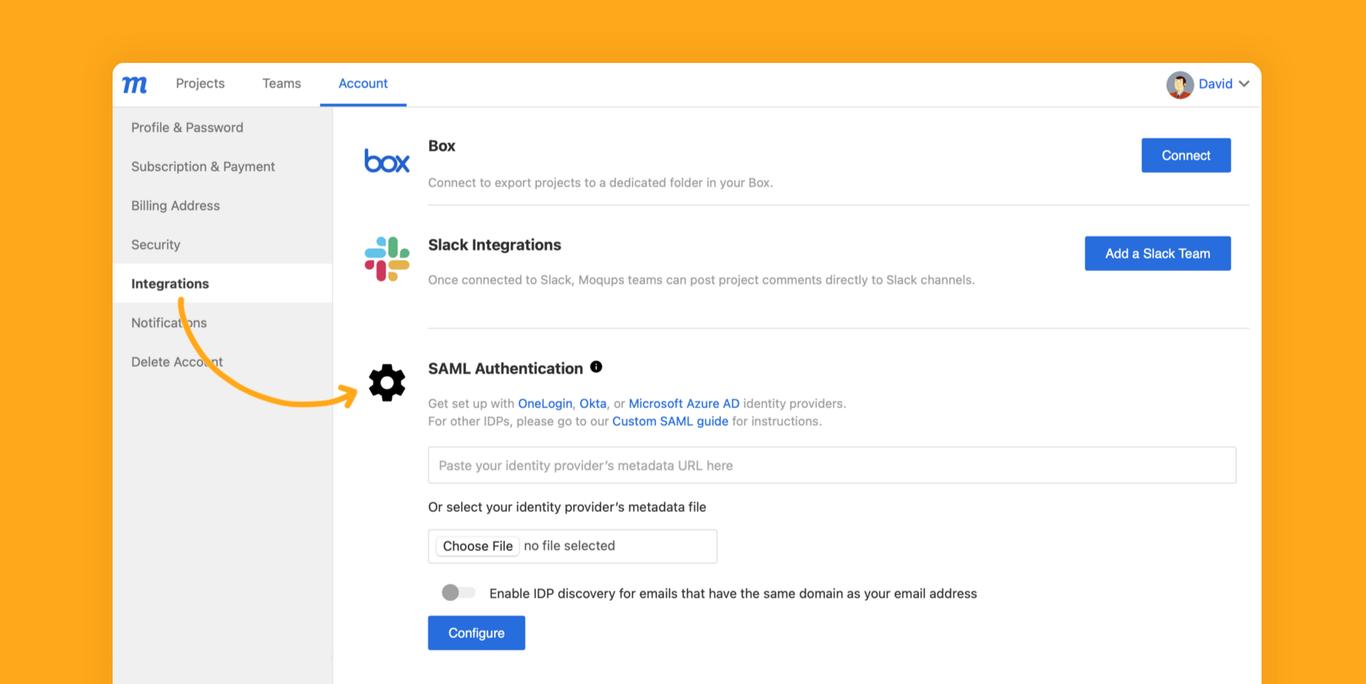Go to Subscription & Payment settings
This screenshot has height=684, width=1366.
pyautogui.click(x=203, y=167)
